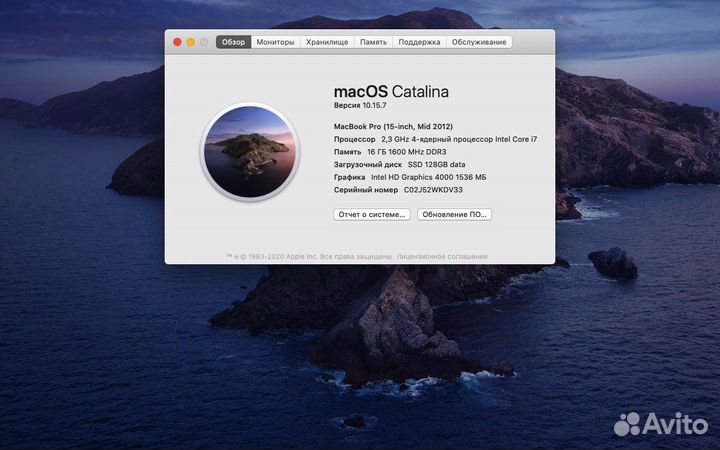Click the memory value 16 ГБ 1600 MHz DDR3
Viewport: 720px width, 450px height.
coord(406,152)
